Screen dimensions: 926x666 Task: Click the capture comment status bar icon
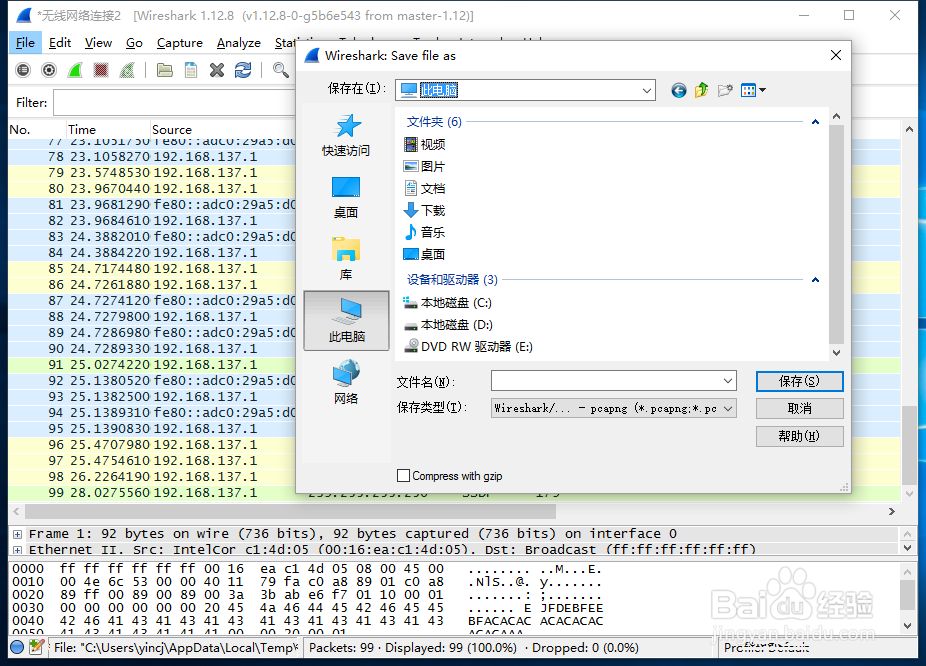[x=36, y=648]
